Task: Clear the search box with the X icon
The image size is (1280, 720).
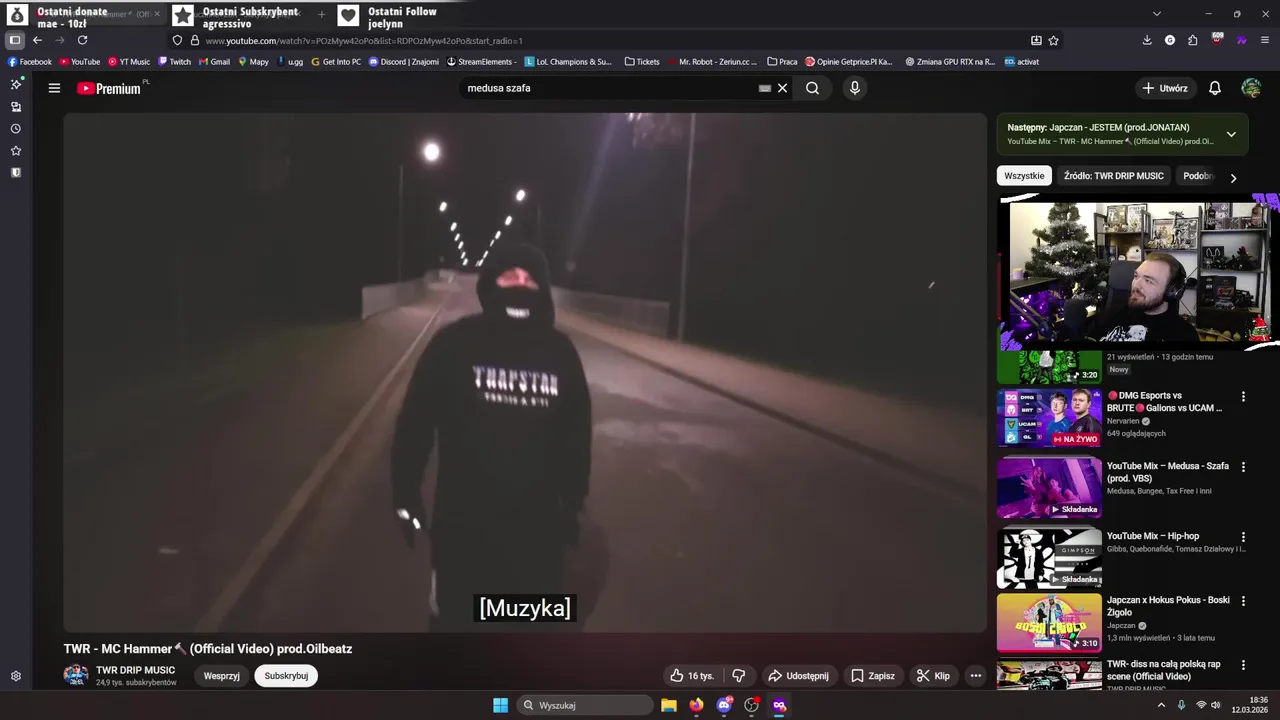Action: [x=783, y=88]
